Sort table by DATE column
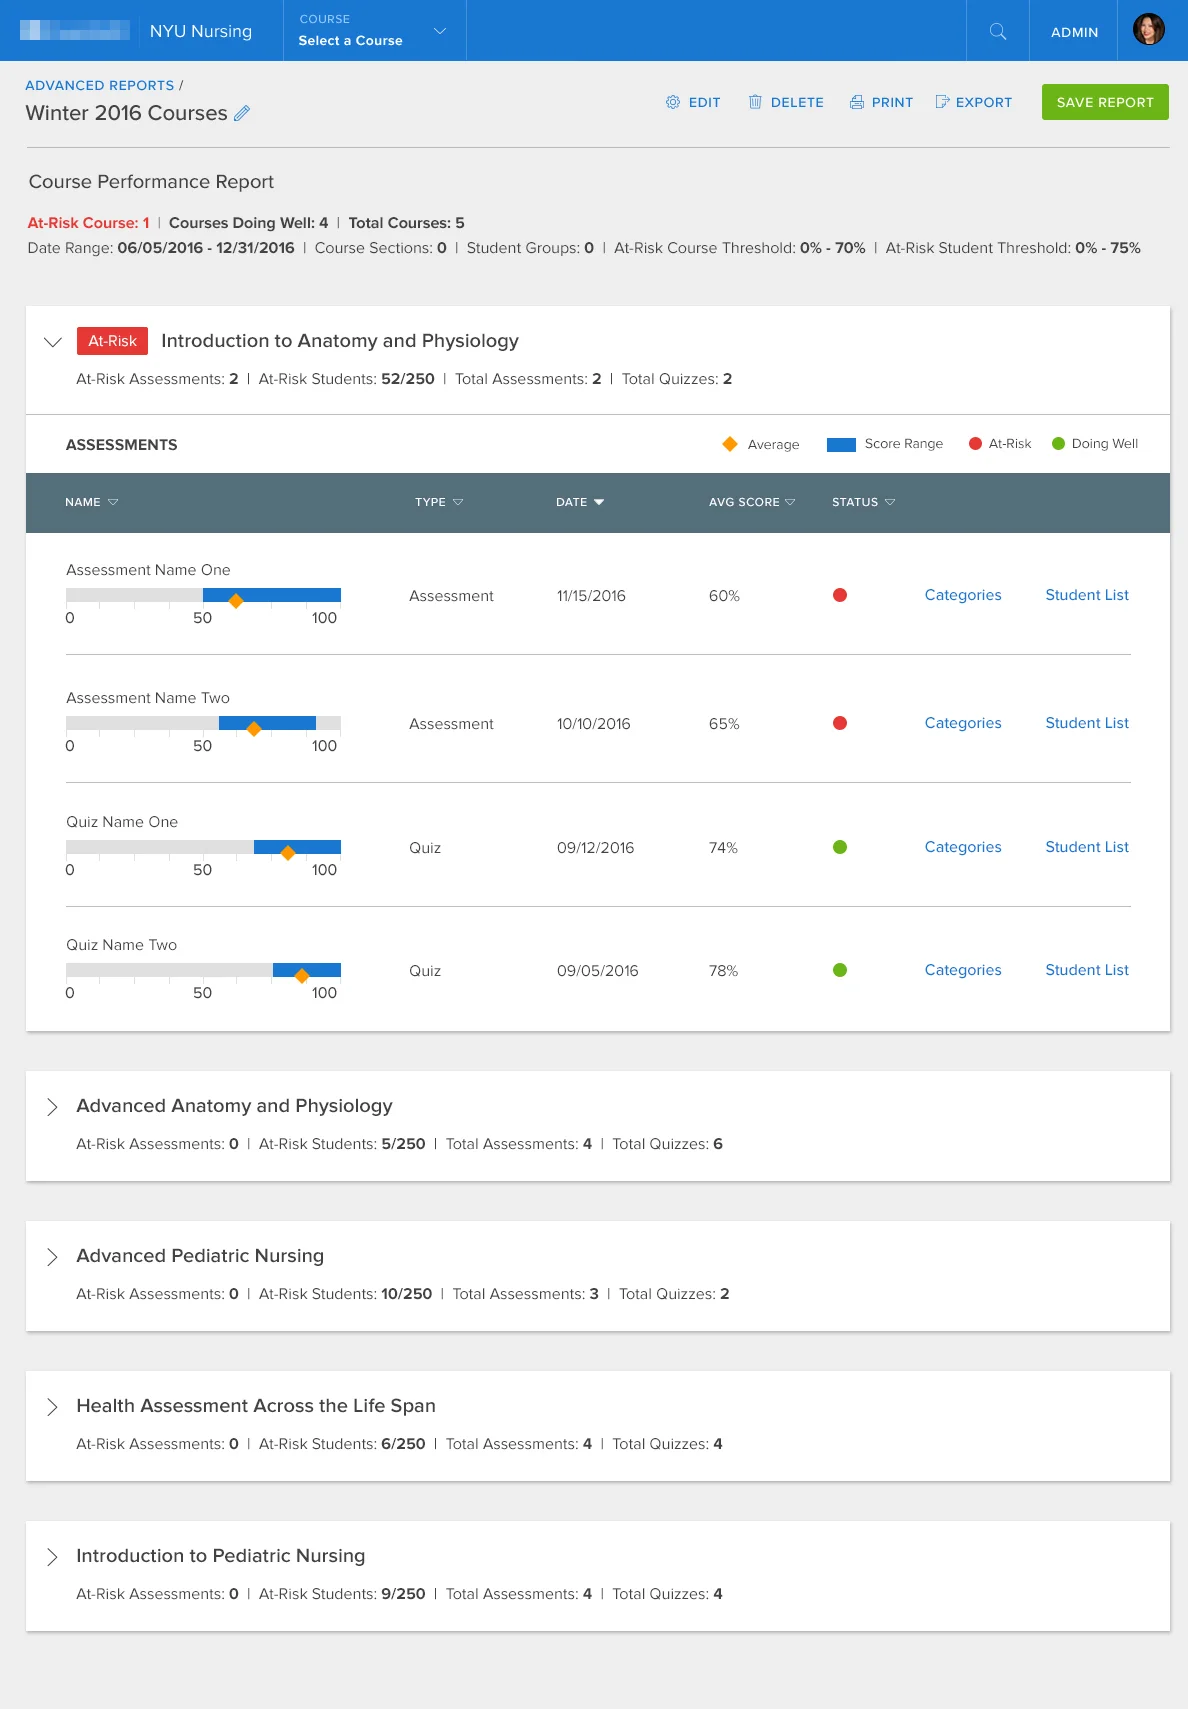 pos(580,502)
